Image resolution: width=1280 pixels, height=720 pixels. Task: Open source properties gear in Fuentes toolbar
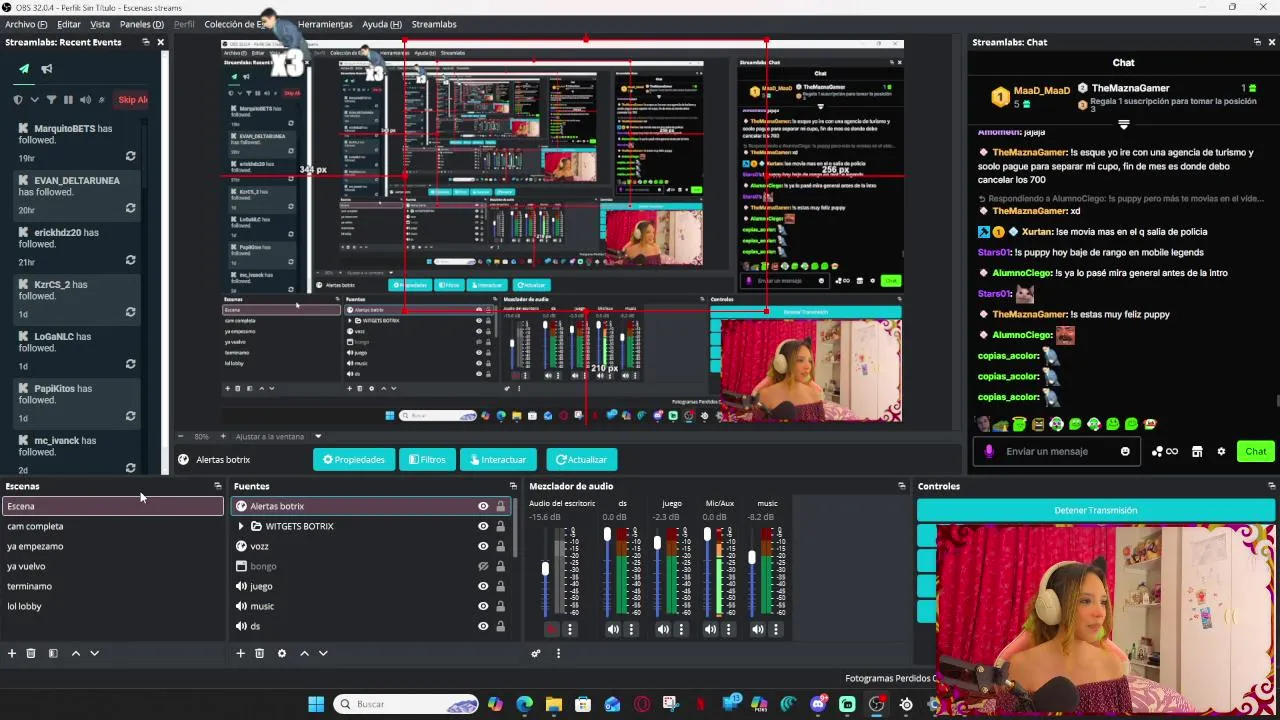[282, 653]
